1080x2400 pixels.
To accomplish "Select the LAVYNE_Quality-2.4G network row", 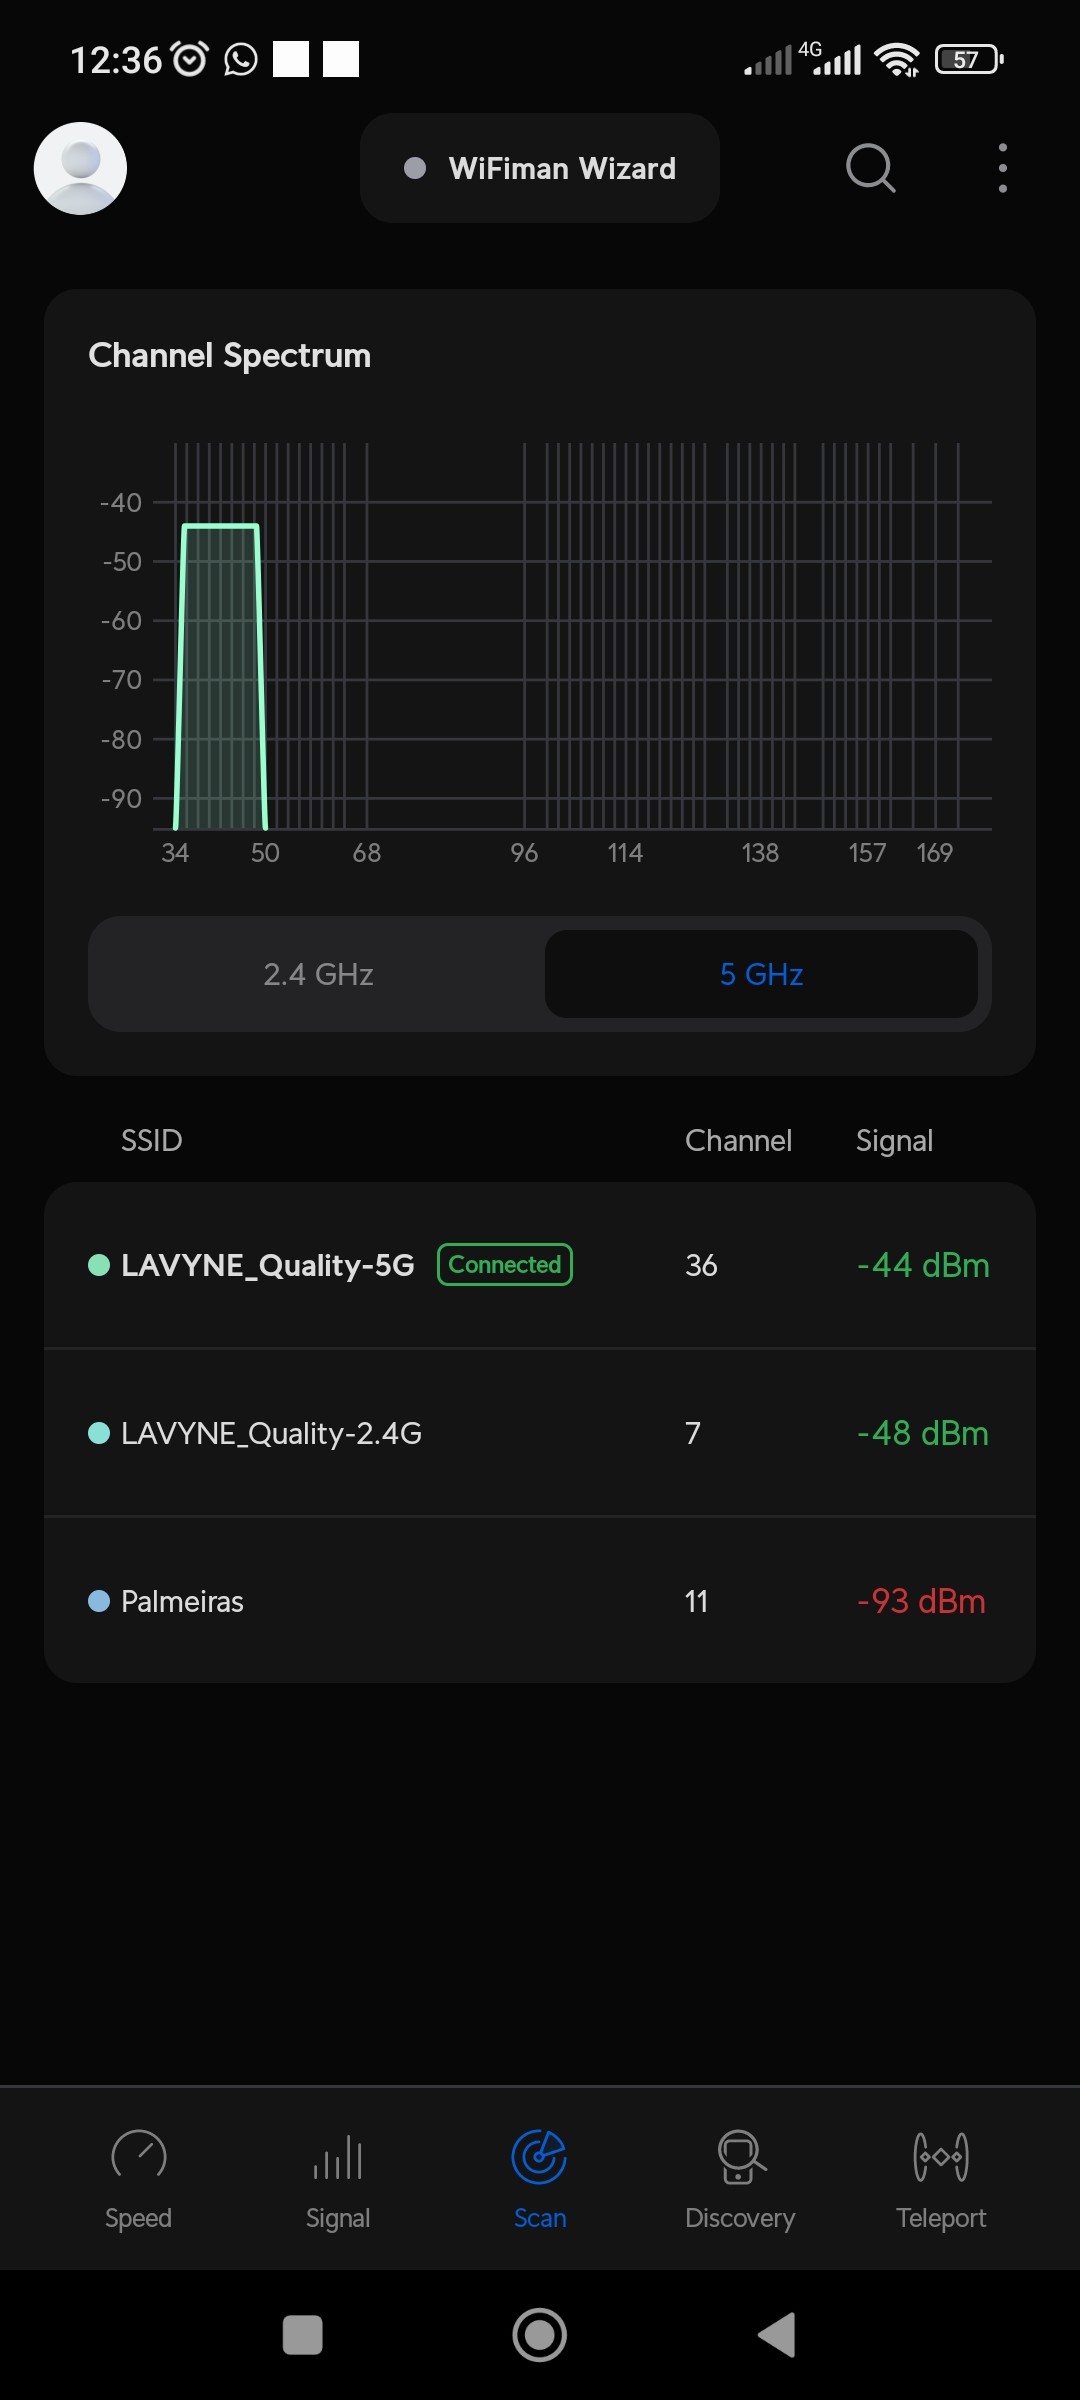I will (x=271, y=1433).
